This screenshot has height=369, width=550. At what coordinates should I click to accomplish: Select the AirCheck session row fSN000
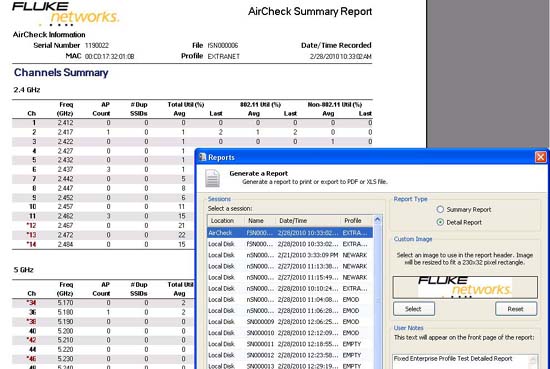(290, 233)
